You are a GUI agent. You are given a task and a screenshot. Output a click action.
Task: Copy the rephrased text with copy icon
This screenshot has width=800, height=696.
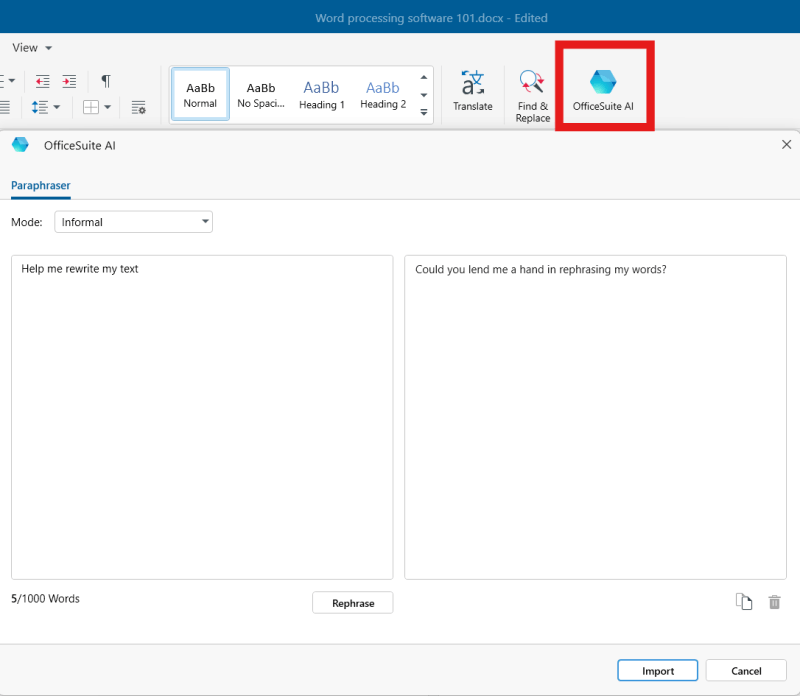(743, 602)
